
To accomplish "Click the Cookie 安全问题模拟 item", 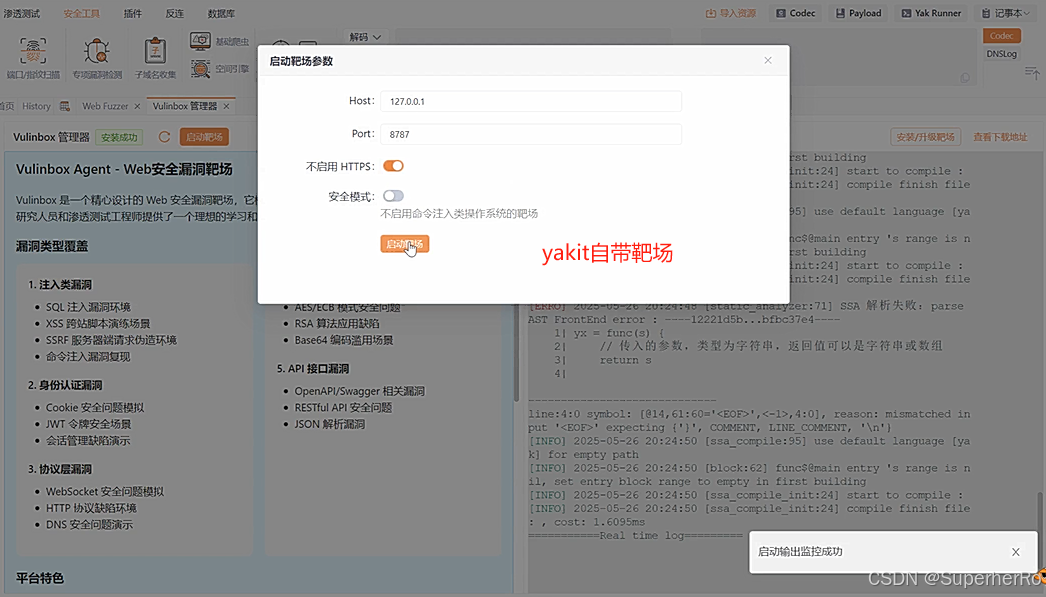I will [95, 408].
